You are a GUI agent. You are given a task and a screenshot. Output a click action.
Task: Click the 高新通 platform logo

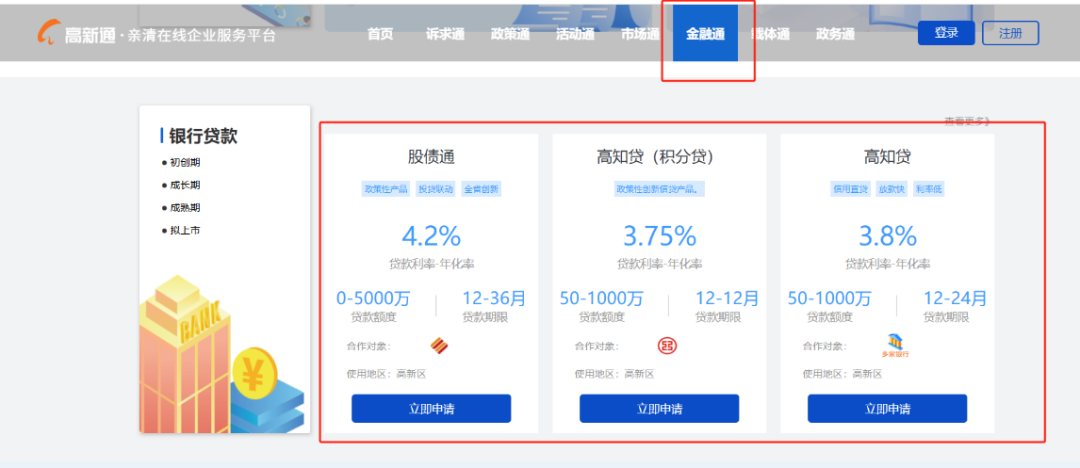click(x=76, y=34)
